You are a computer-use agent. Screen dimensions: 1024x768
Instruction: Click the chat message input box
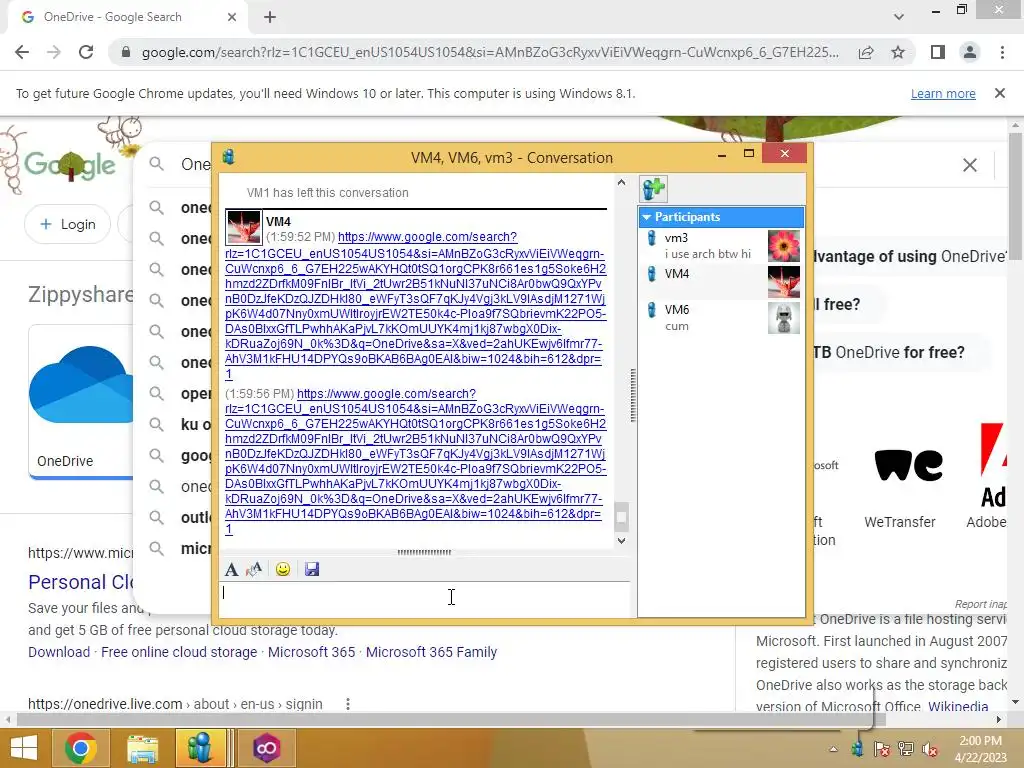pos(424,599)
